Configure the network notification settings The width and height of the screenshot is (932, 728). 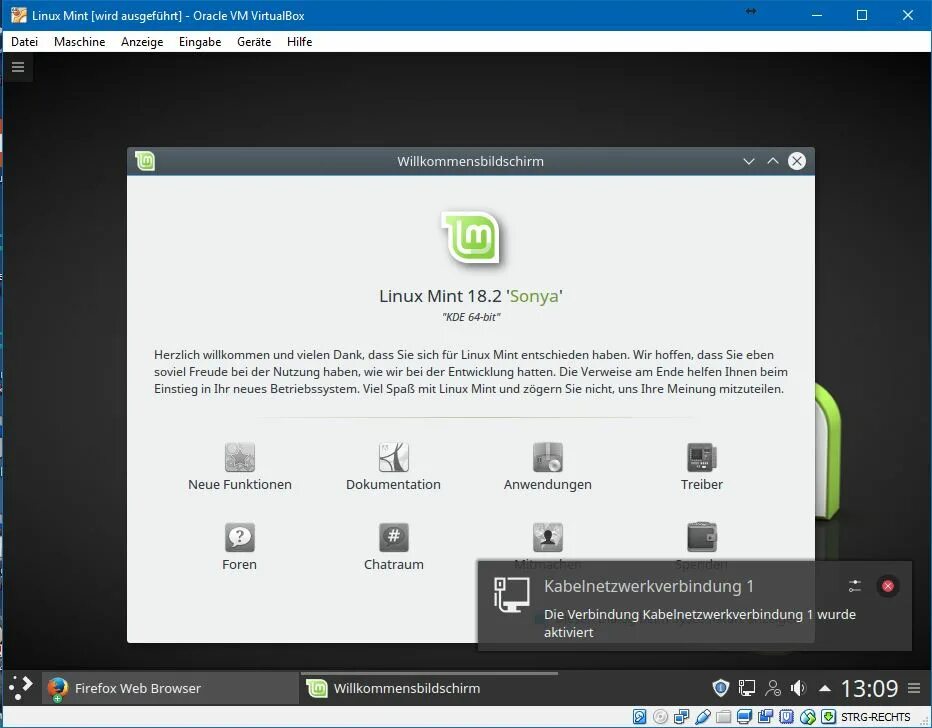pos(855,586)
